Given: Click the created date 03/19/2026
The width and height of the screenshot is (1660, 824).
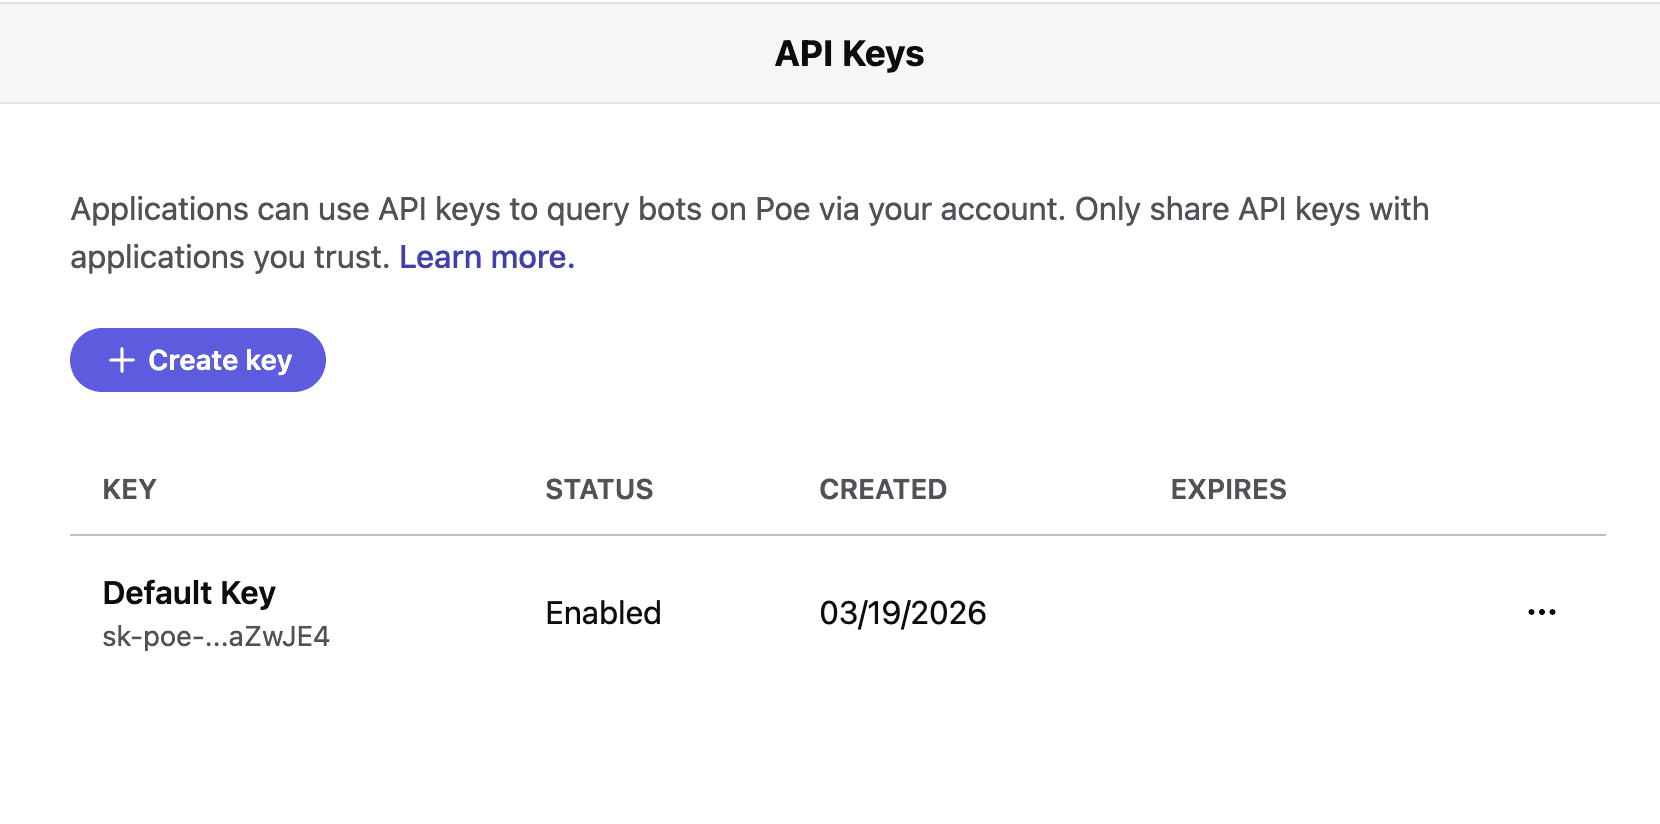Looking at the screenshot, I should tap(902, 613).
